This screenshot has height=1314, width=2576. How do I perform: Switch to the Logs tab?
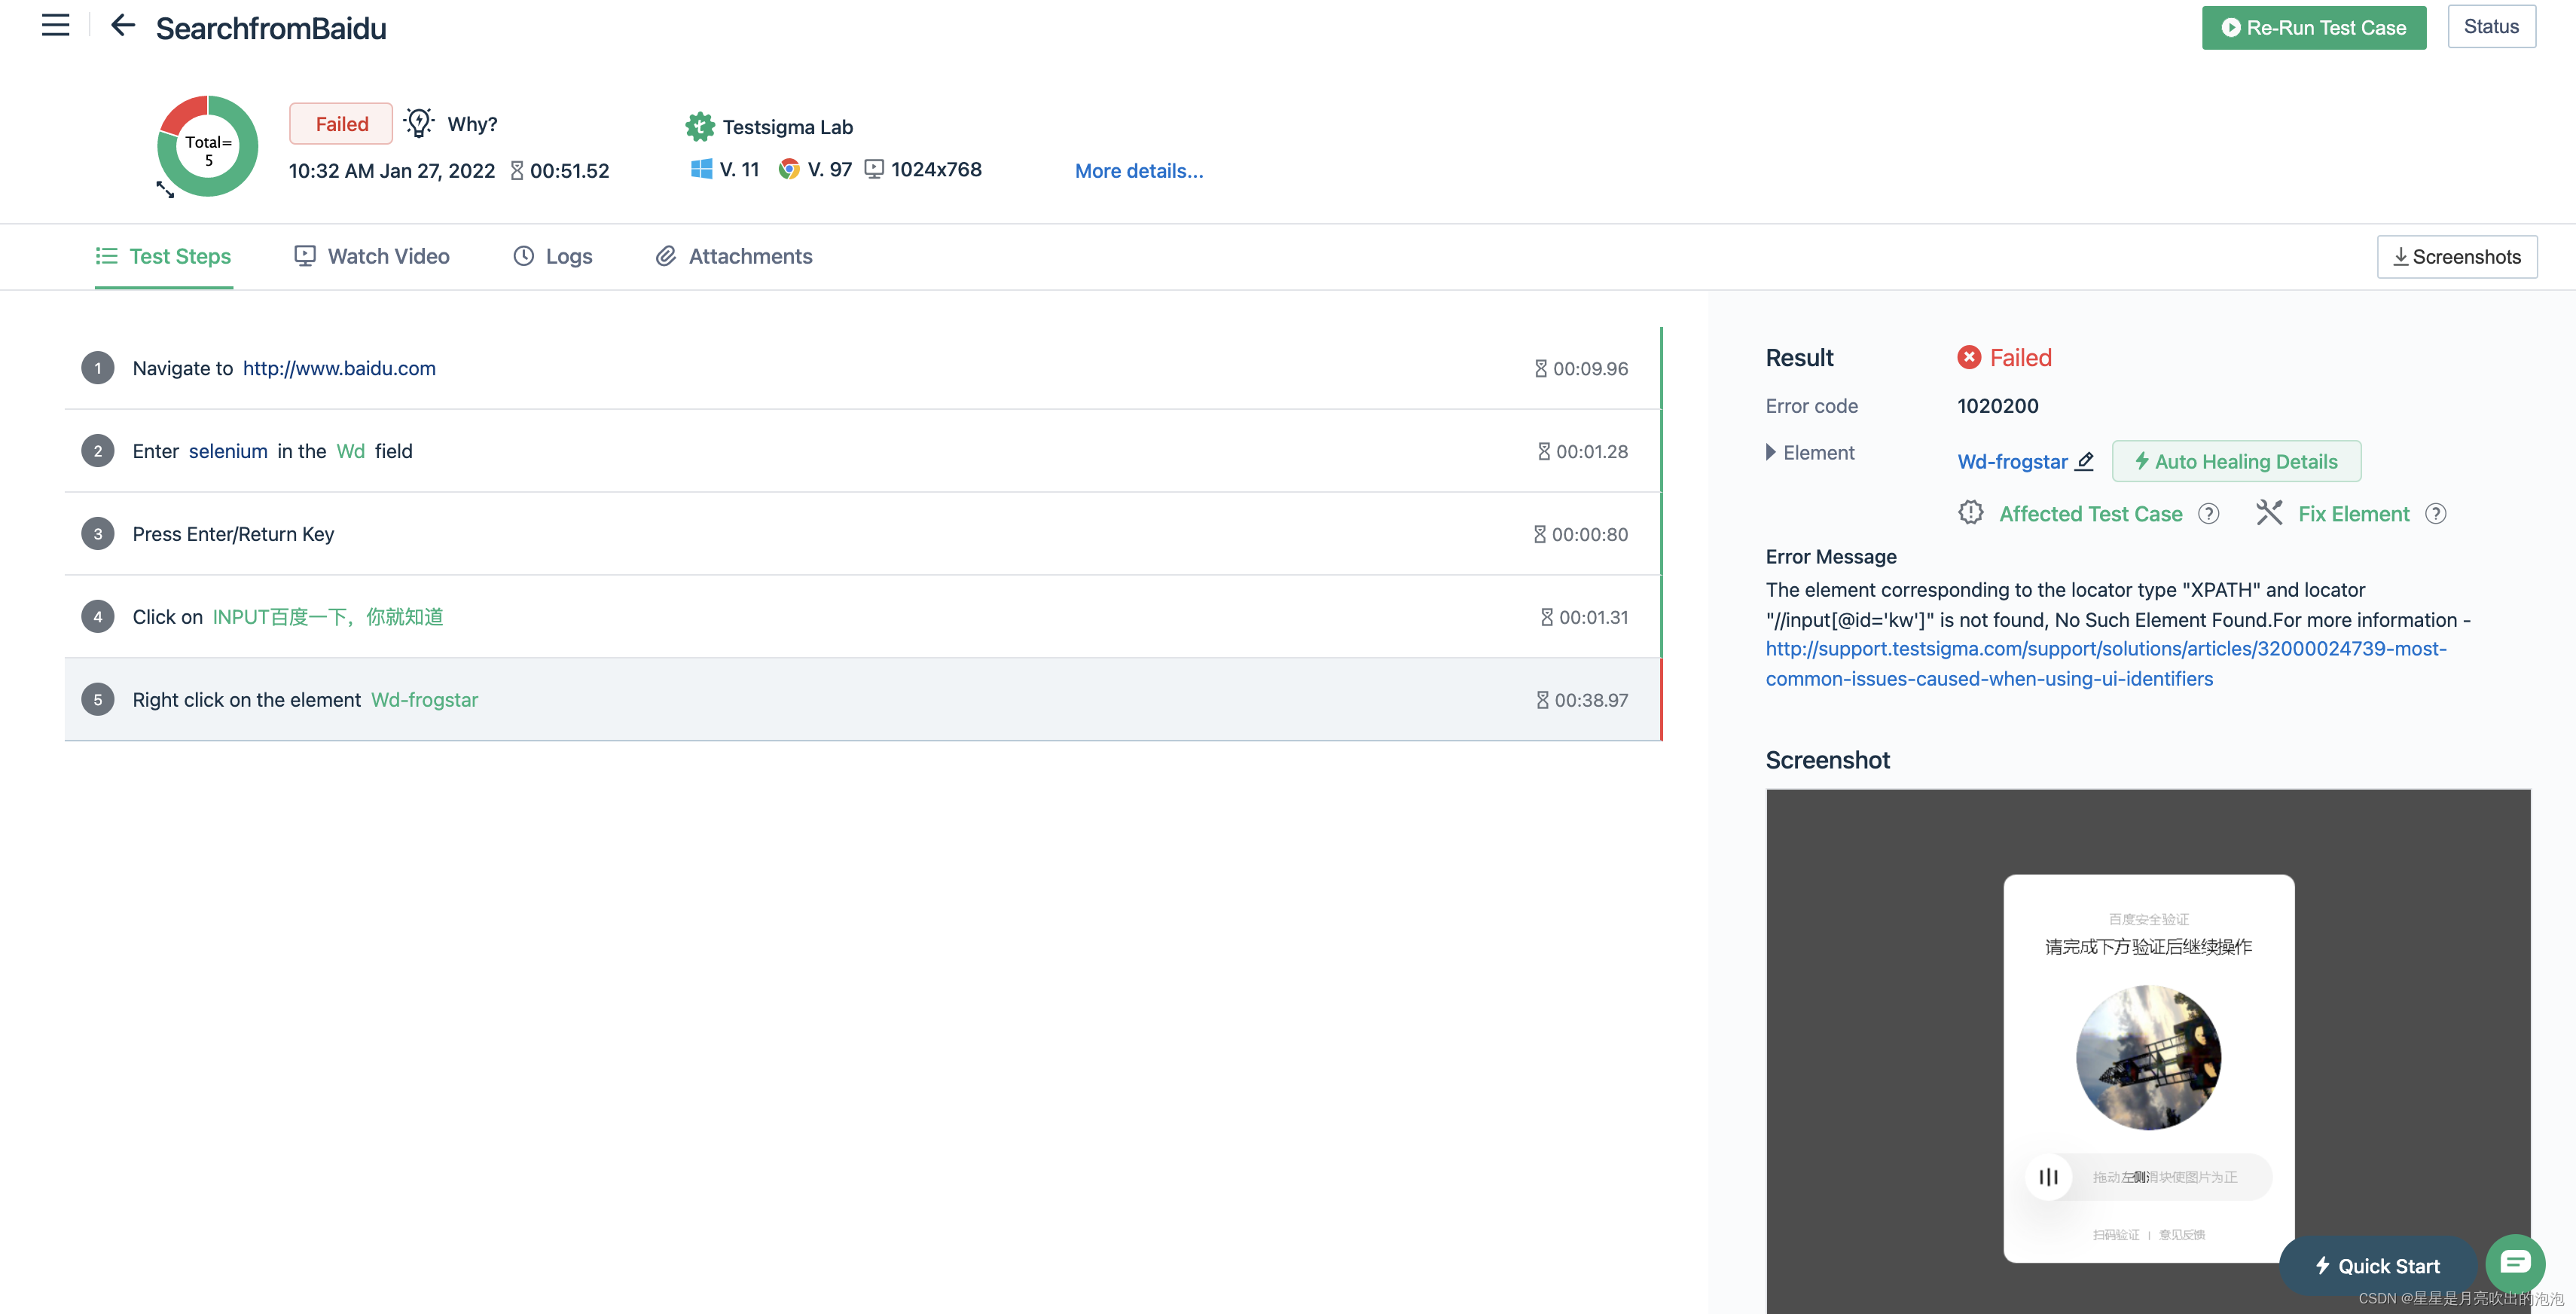tap(553, 256)
